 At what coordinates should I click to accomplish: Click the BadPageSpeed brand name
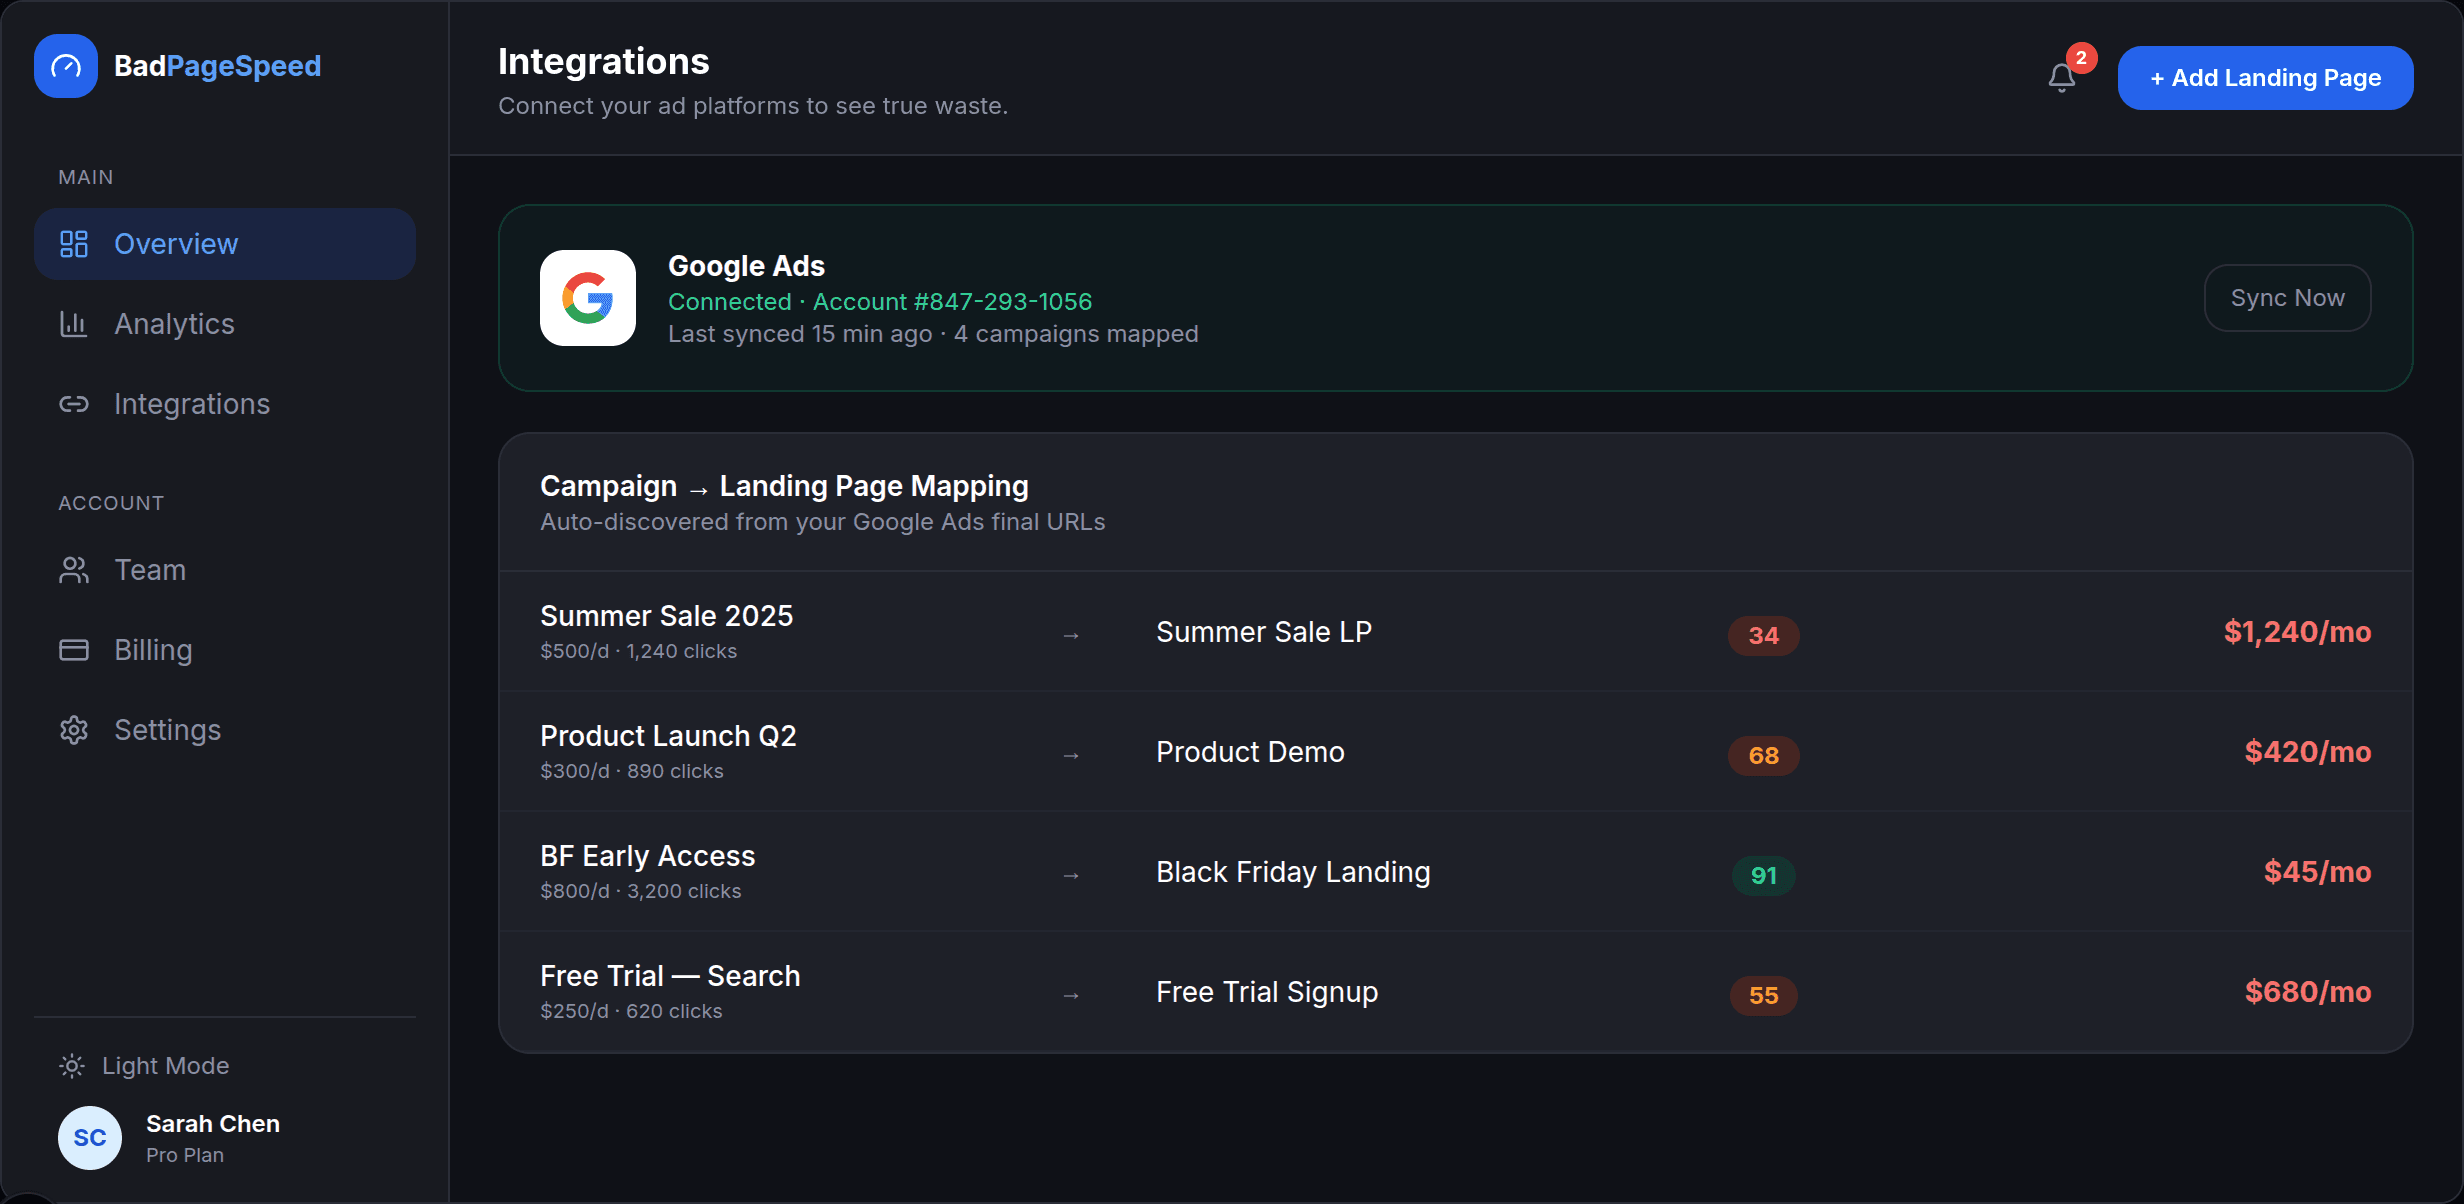click(217, 66)
